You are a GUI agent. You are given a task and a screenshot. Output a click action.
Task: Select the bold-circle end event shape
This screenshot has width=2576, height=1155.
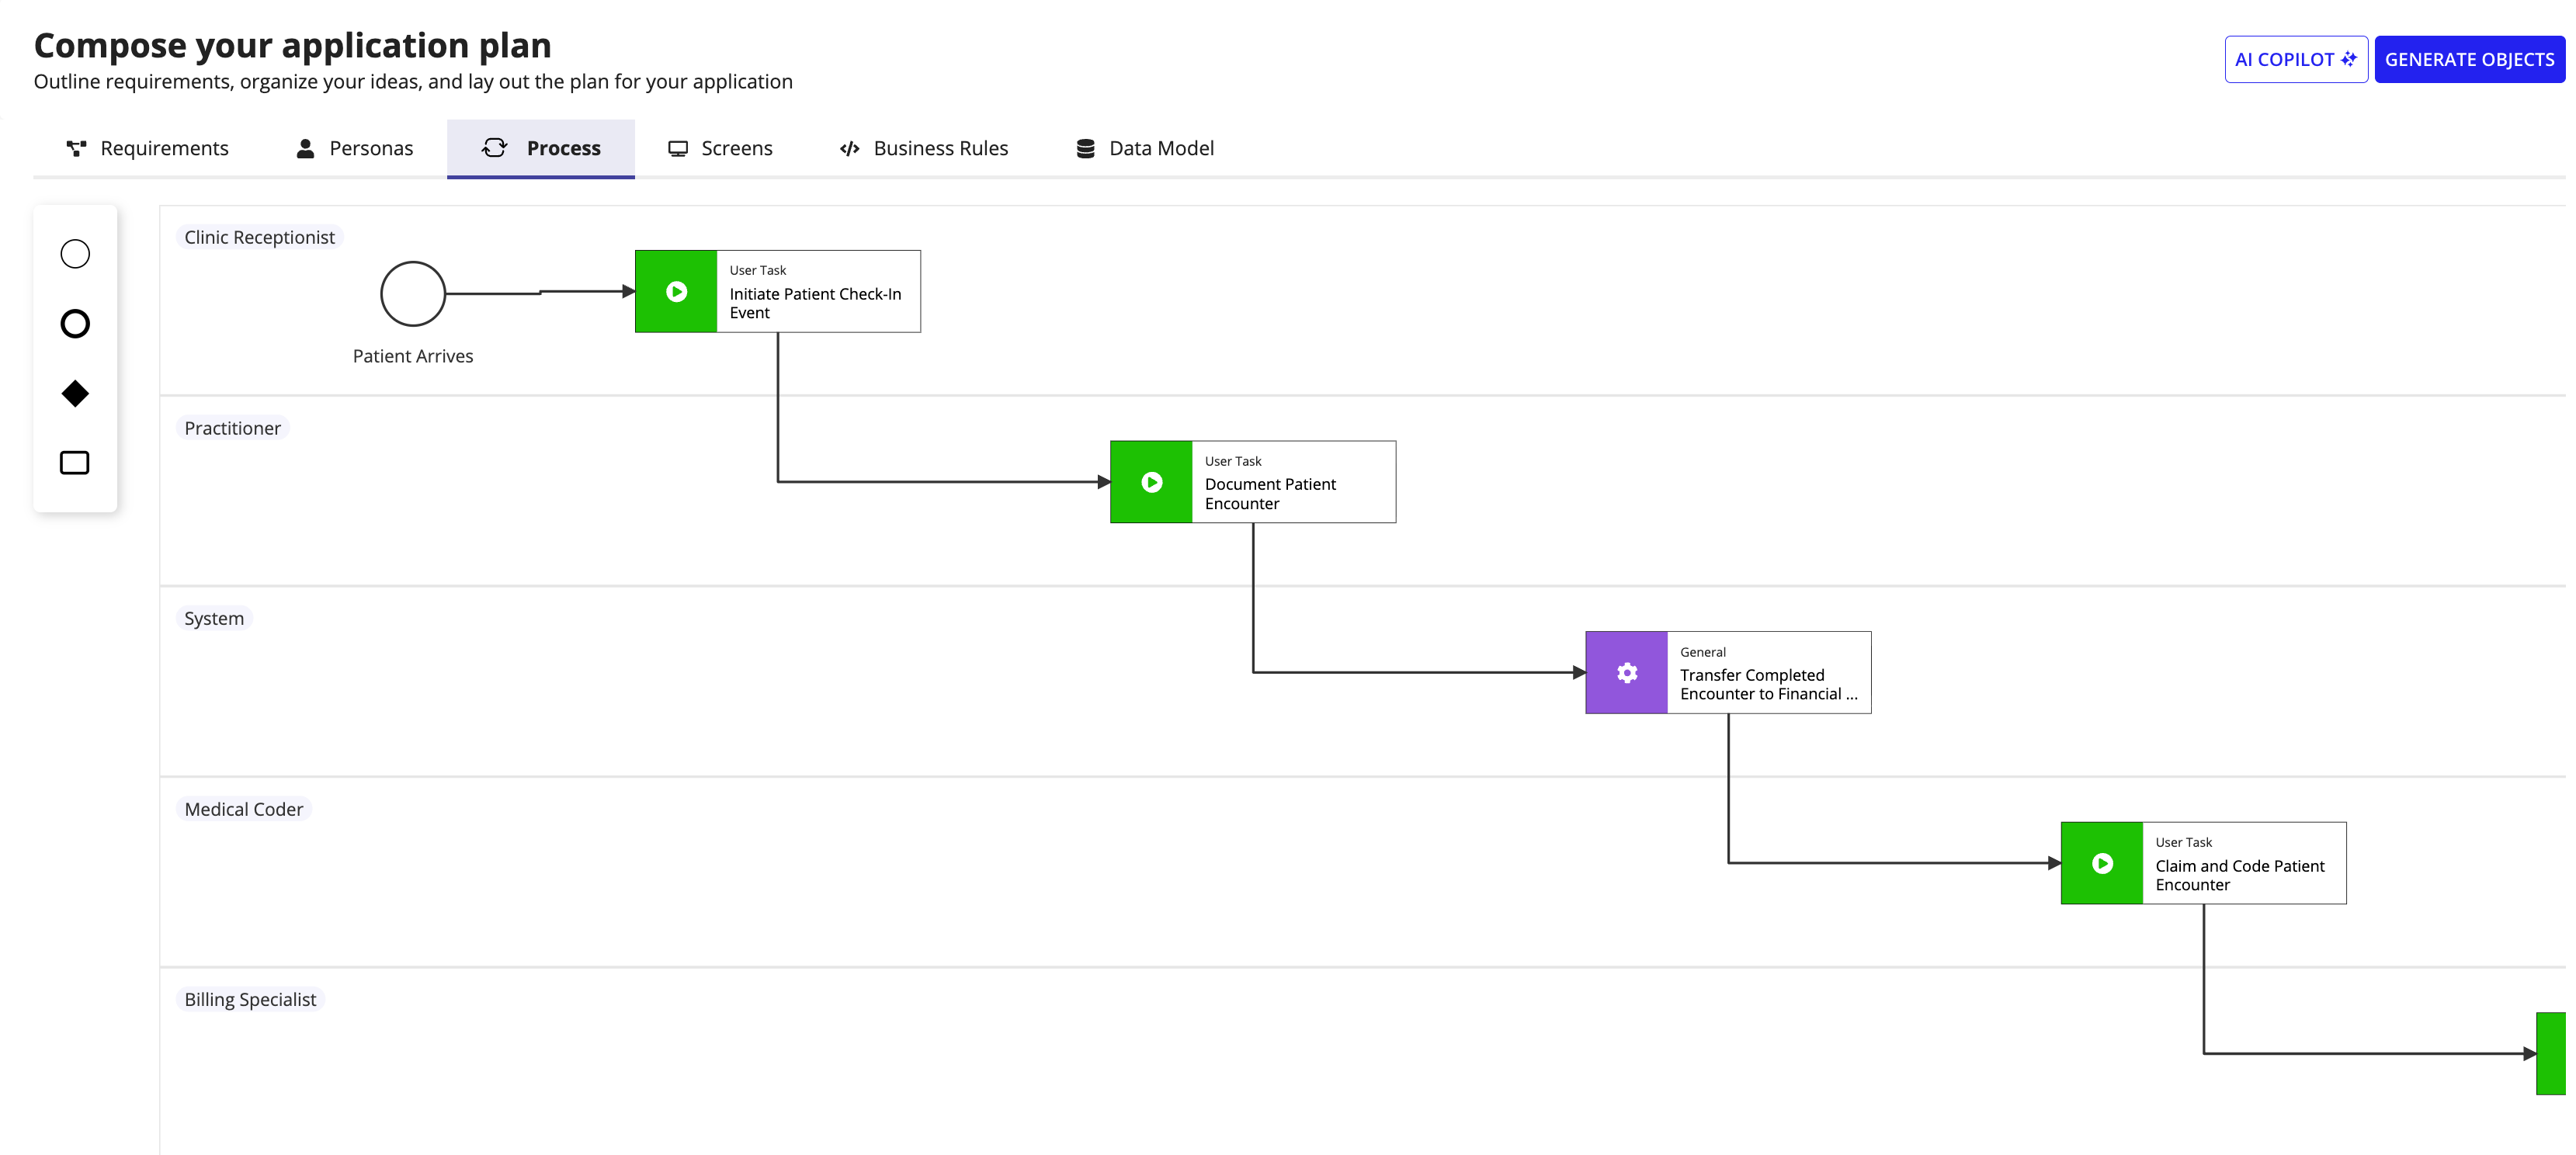(x=75, y=324)
